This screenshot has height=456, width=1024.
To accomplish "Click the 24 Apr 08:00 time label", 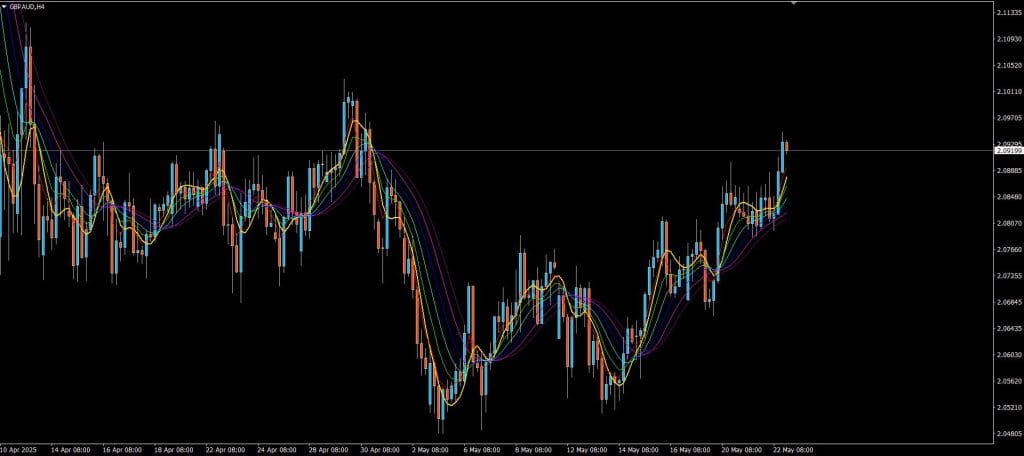I will coord(277,450).
